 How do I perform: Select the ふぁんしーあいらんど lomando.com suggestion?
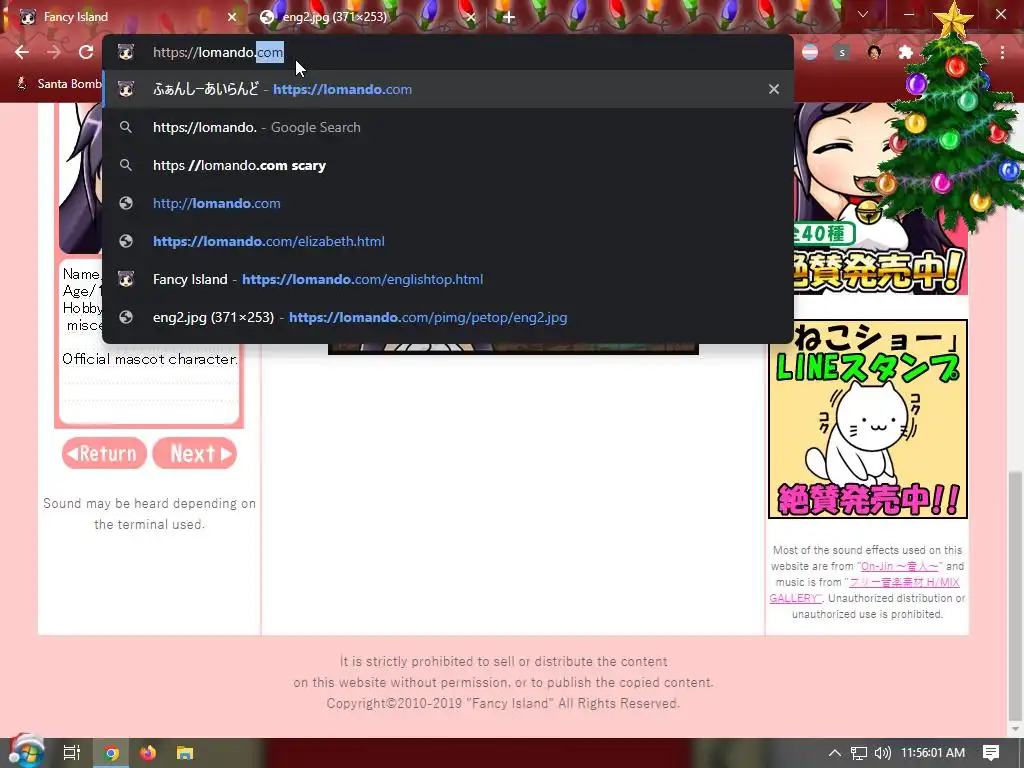point(448,89)
